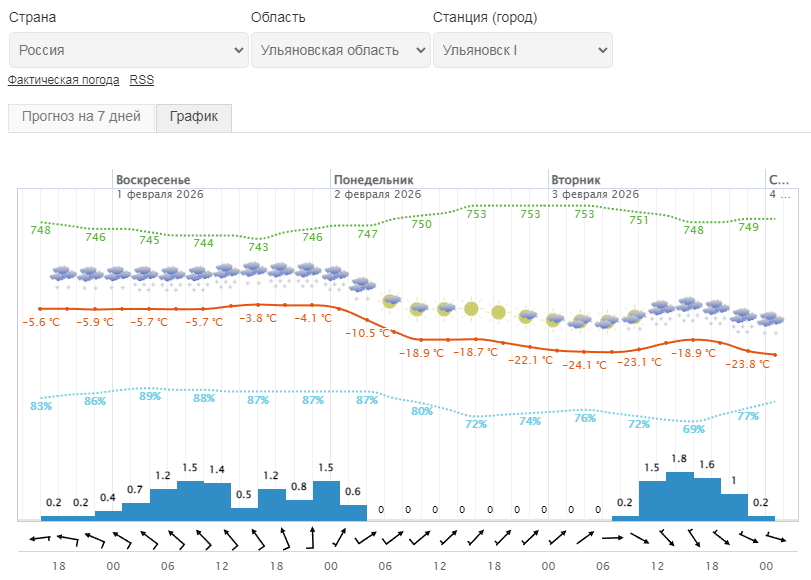
Task: Click the first snow cloud icon on the left
Action: (65, 276)
